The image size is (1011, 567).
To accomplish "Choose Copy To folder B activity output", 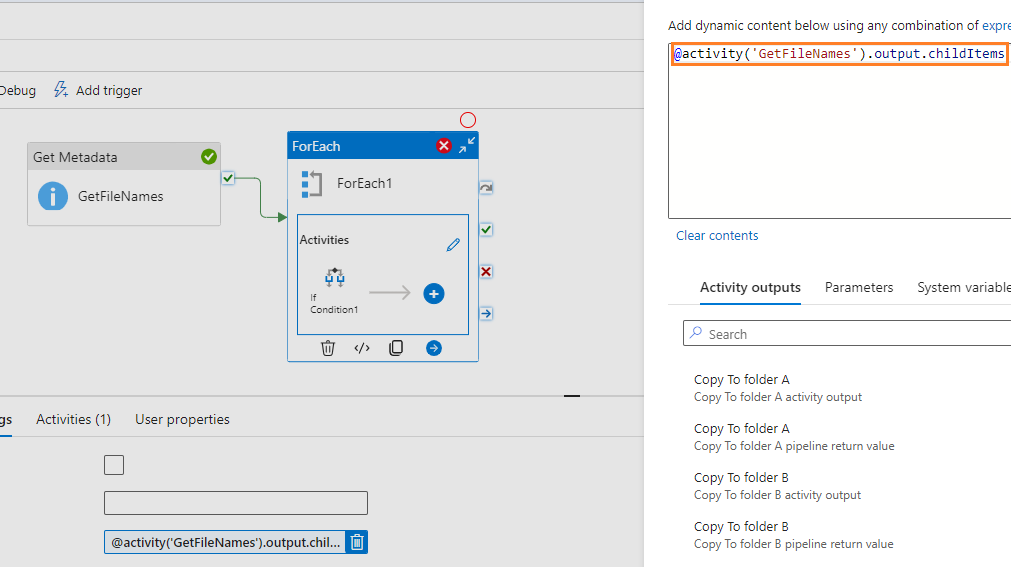I will point(777,486).
